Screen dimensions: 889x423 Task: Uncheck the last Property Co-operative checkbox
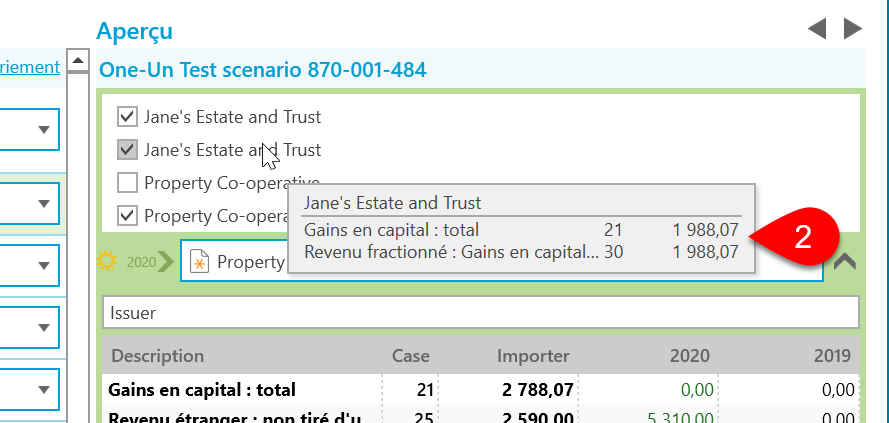tap(127, 215)
